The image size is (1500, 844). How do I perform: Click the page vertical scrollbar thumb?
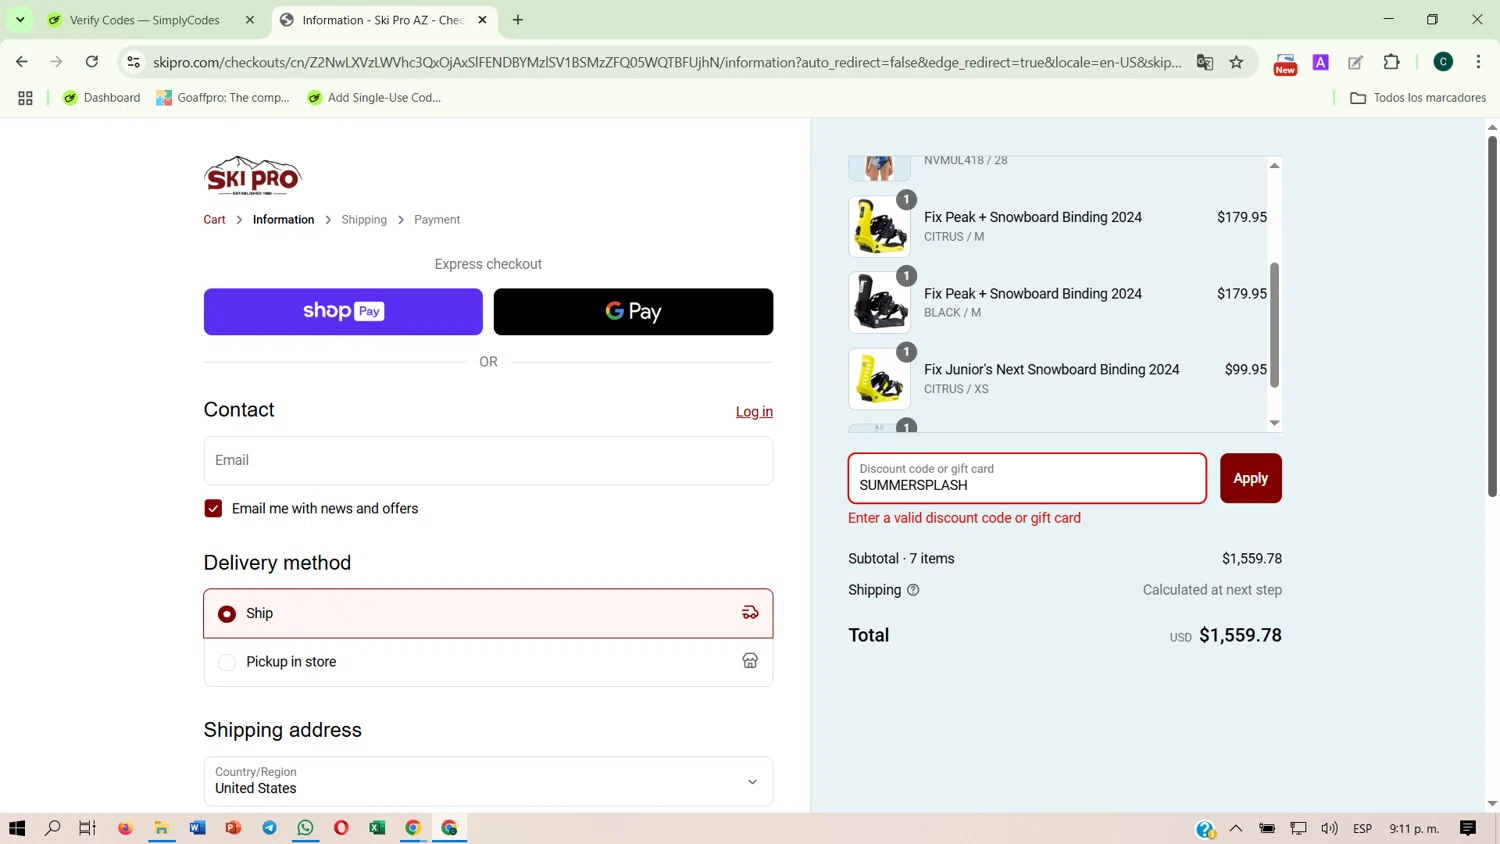pyautogui.click(x=1492, y=316)
